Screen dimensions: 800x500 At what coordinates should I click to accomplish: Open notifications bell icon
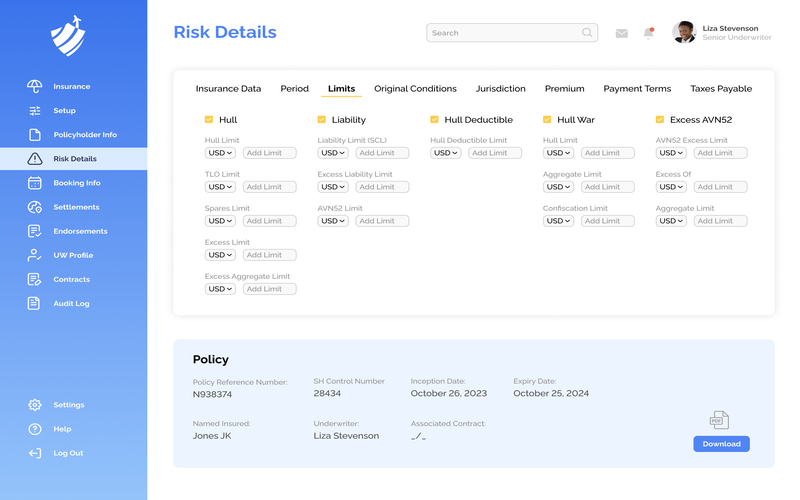point(648,33)
